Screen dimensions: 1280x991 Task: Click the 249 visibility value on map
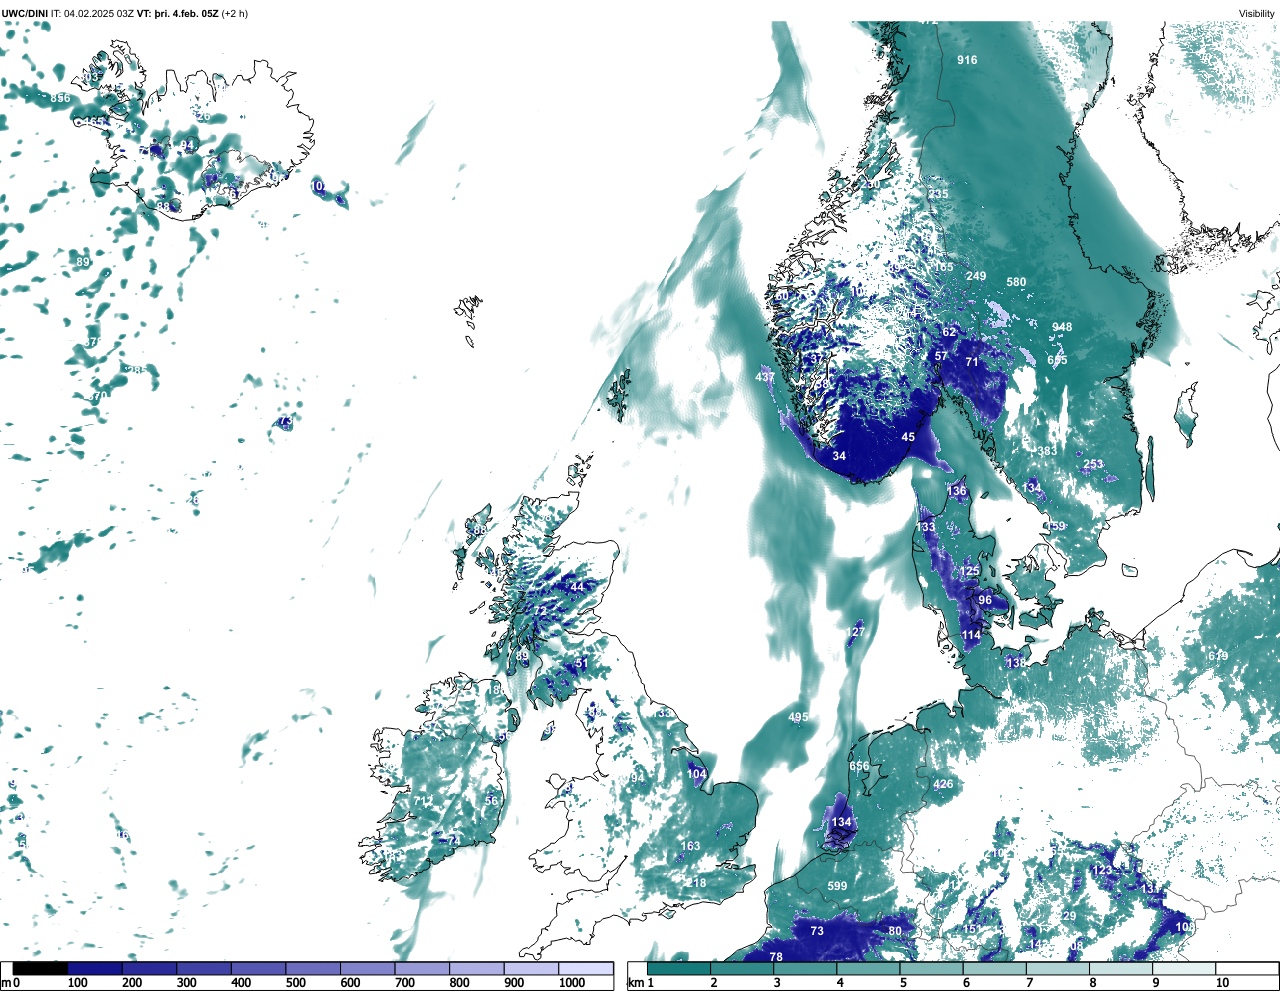[976, 276]
